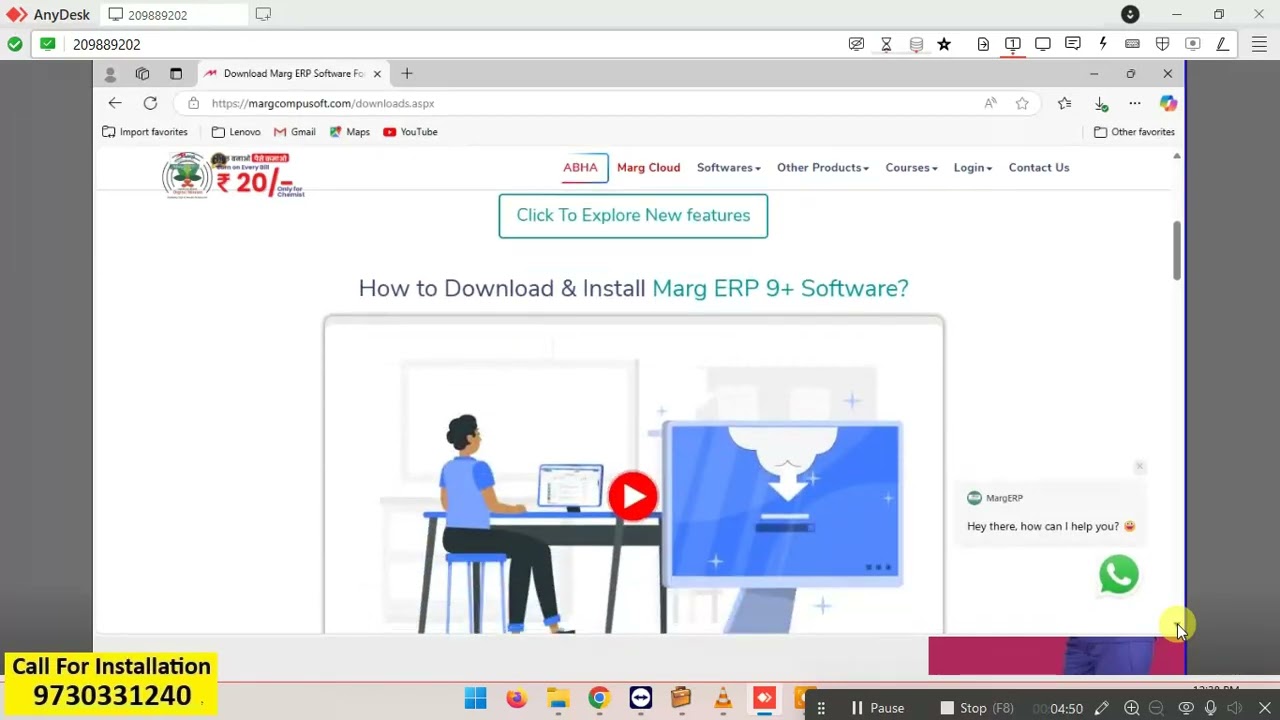
Task: Click the Read aloud icon in address bar
Action: point(990,103)
